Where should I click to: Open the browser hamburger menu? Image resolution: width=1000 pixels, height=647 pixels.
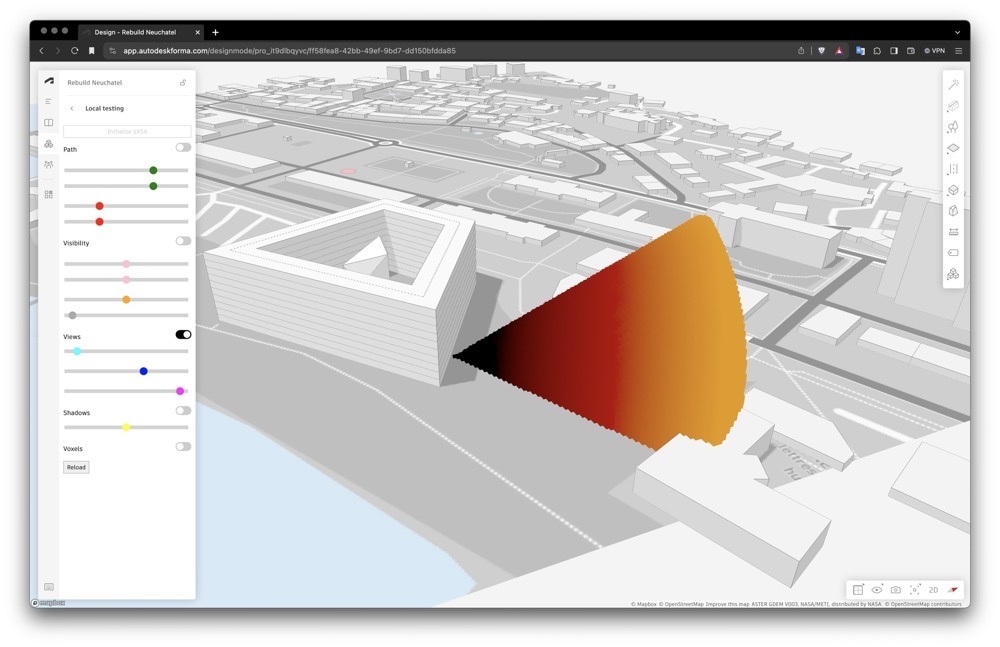coord(958,50)
